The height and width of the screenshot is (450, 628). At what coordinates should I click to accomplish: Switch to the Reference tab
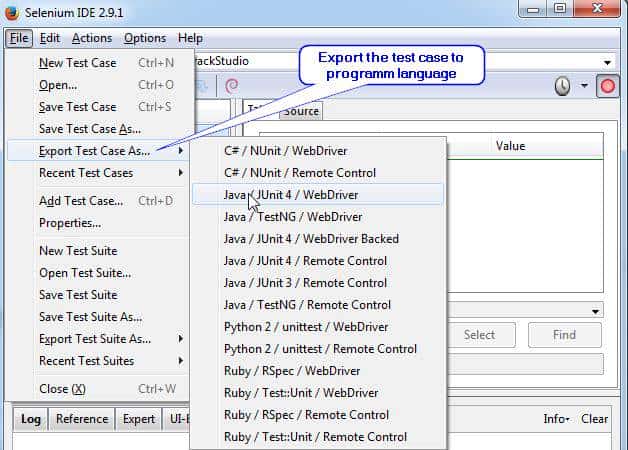pos(81,419)
